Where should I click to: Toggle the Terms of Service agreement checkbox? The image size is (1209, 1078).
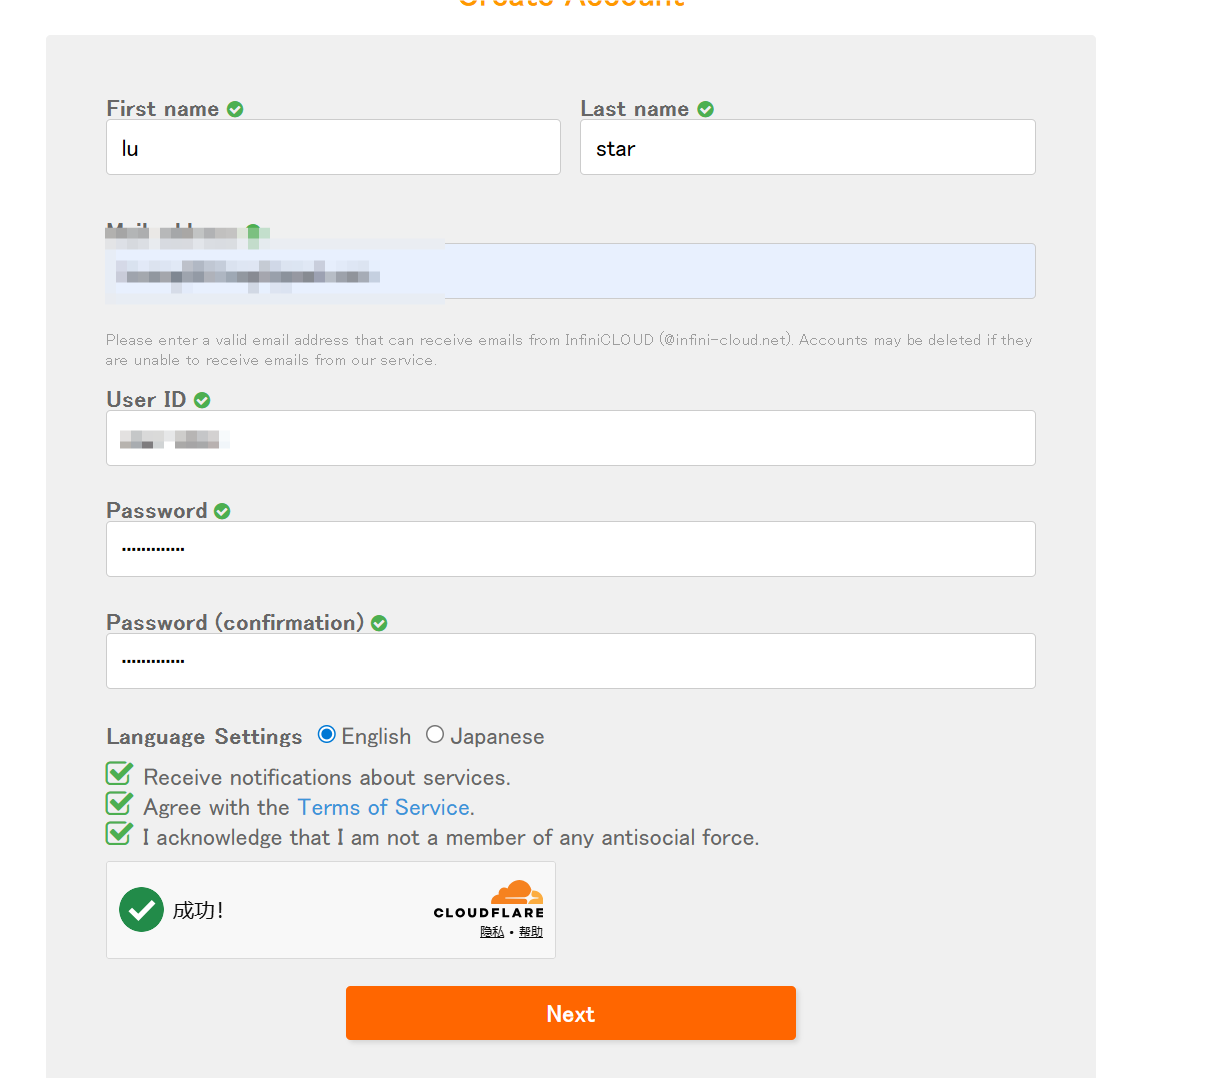tap(119, 804)
